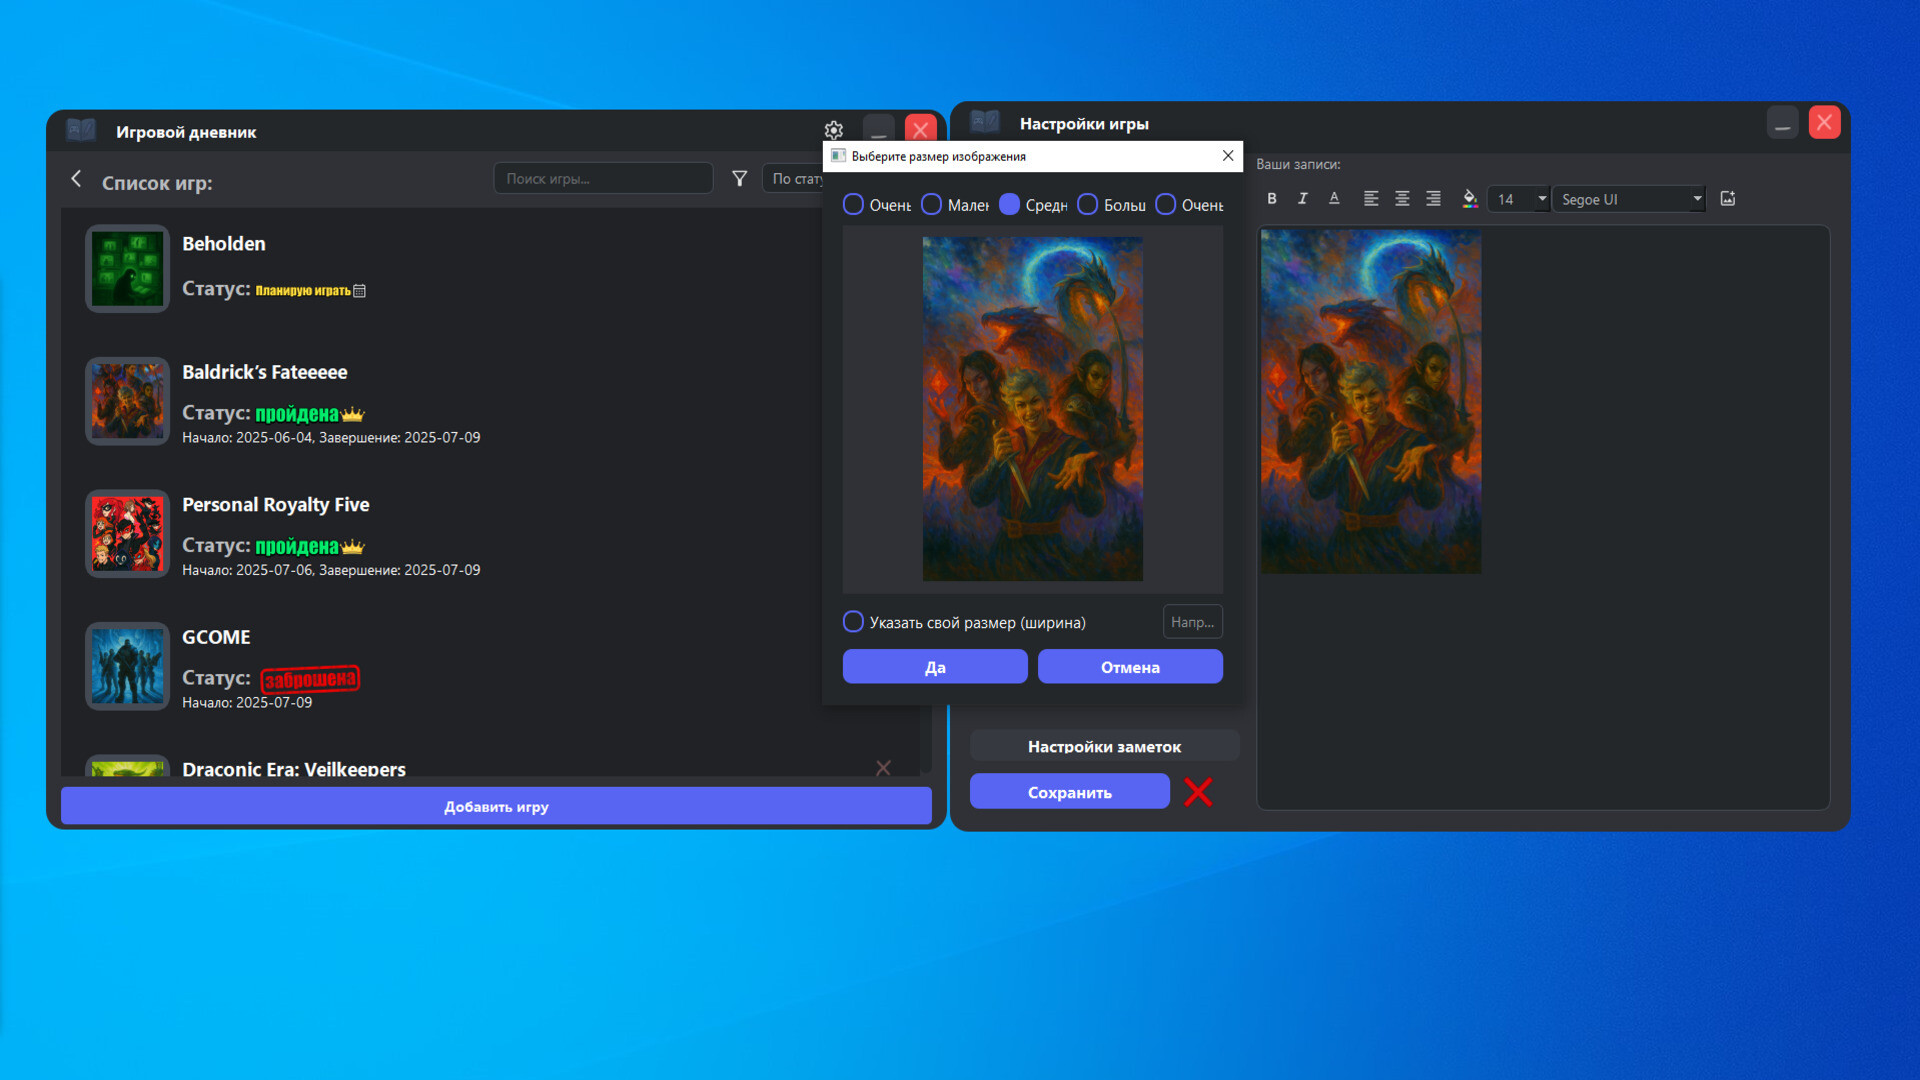Screen dimensions: 1920x1080
Task: Enable 'Указать свой размер (ширина)' option
Action: 853,622
